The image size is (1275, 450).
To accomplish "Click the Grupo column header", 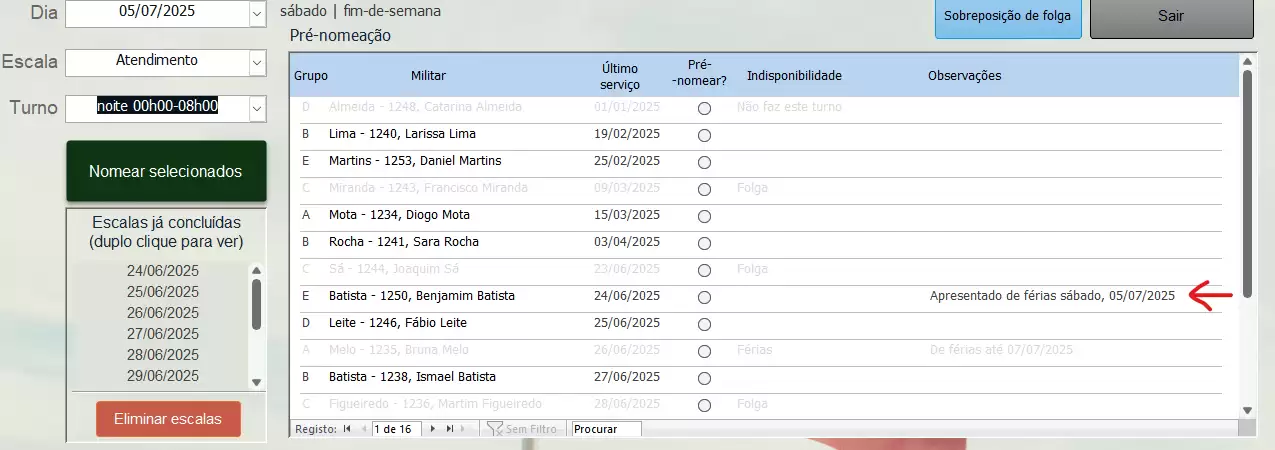I will tap(310, 76).
